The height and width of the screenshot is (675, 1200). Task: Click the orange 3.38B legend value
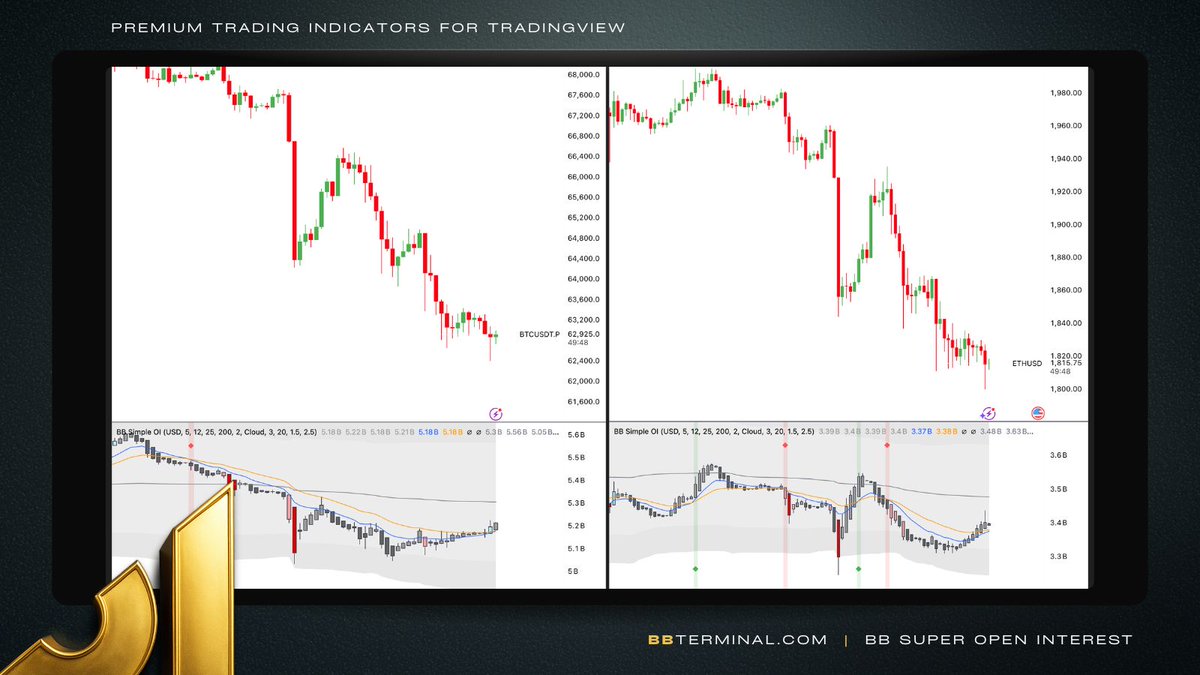click(946, 432)
